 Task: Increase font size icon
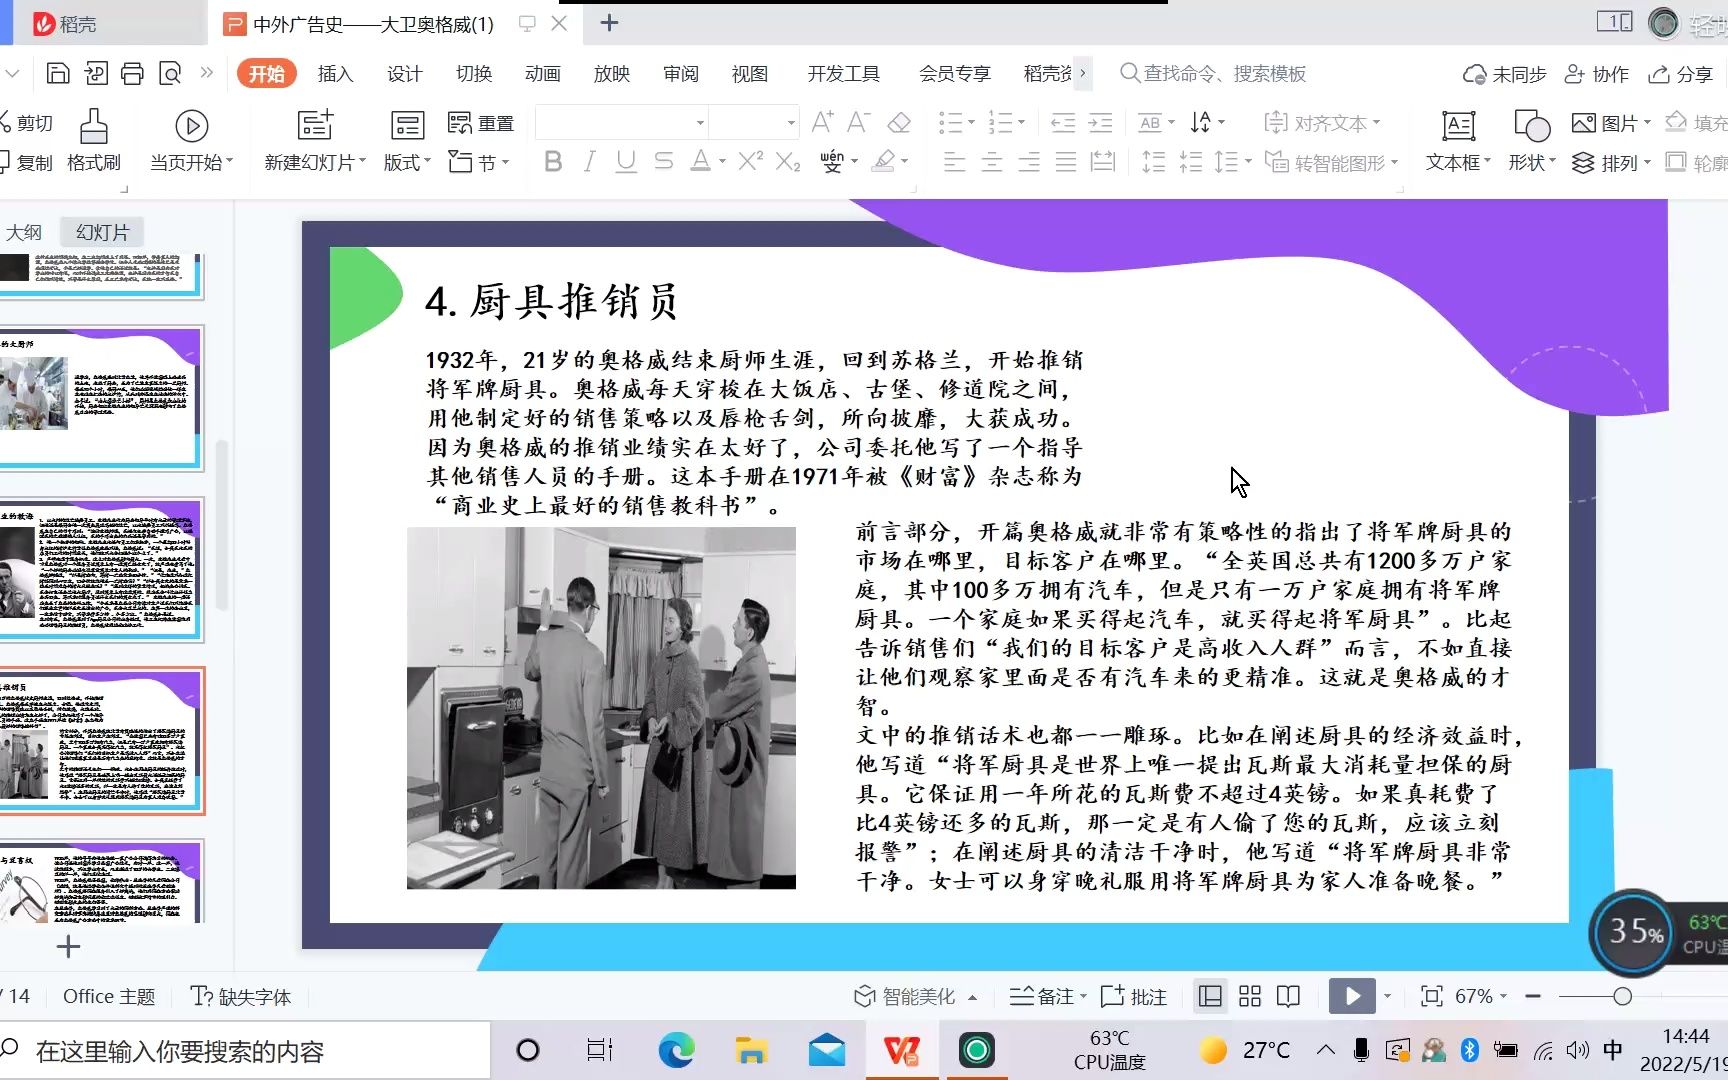[822, 122]
